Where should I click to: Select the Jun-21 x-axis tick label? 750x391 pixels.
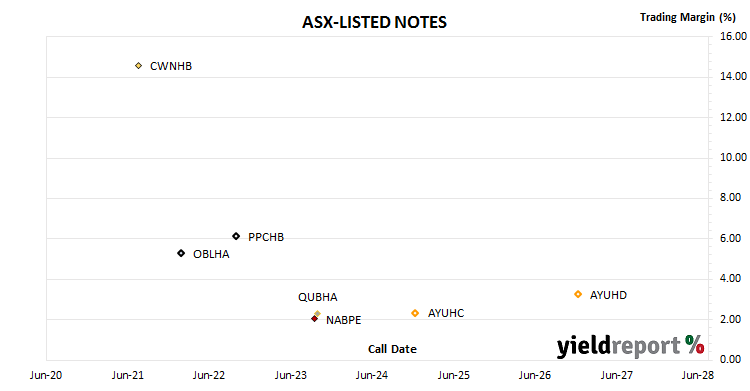point(128,375)
